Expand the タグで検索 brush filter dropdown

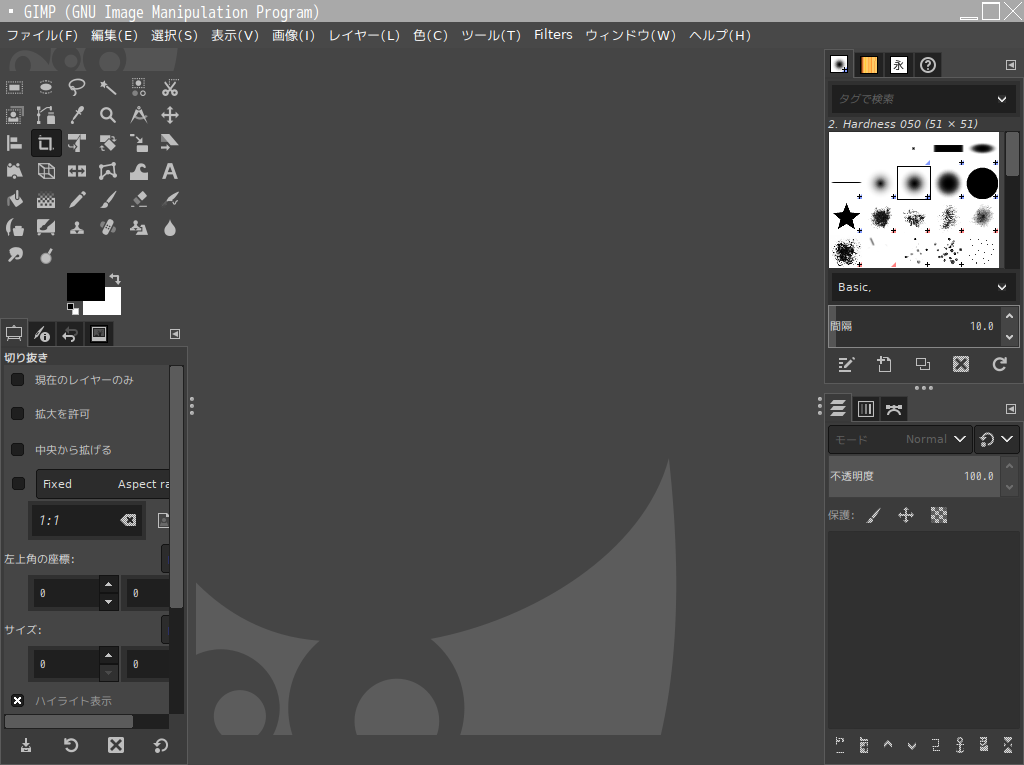1002,99
